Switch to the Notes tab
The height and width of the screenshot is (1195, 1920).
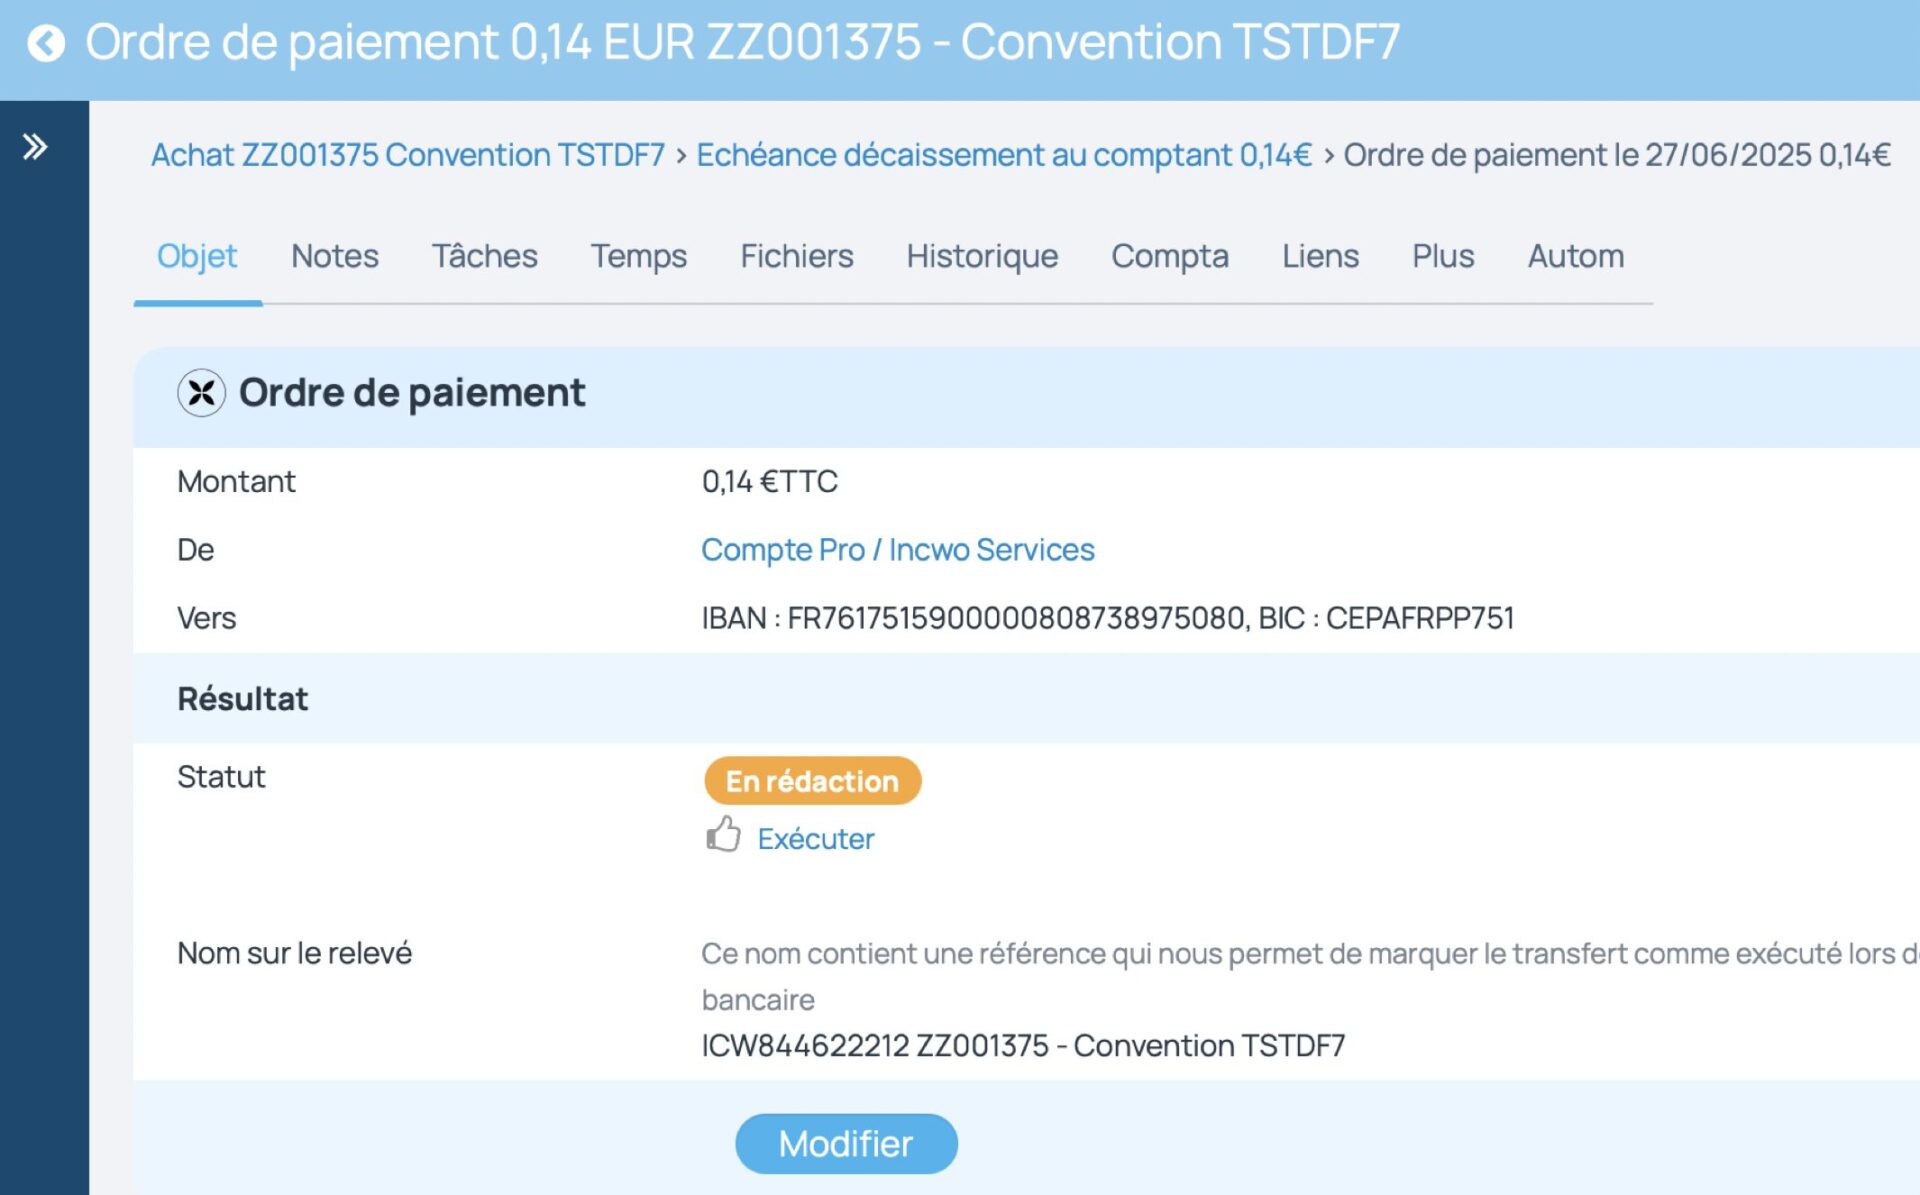[x=335, y=256]
